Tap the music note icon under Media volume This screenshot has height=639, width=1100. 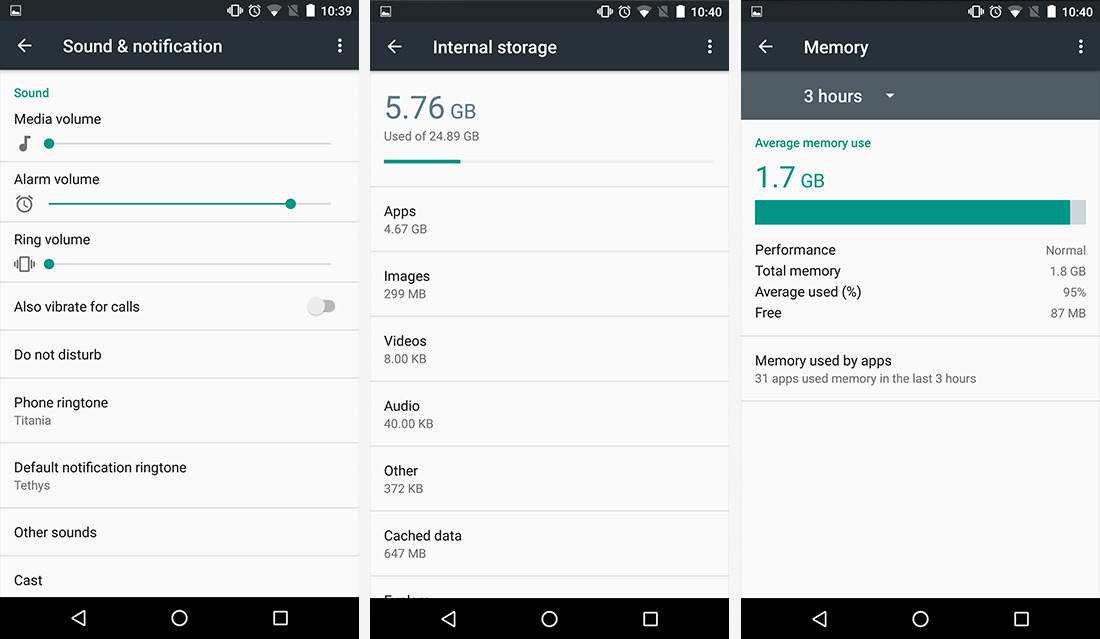25,144
